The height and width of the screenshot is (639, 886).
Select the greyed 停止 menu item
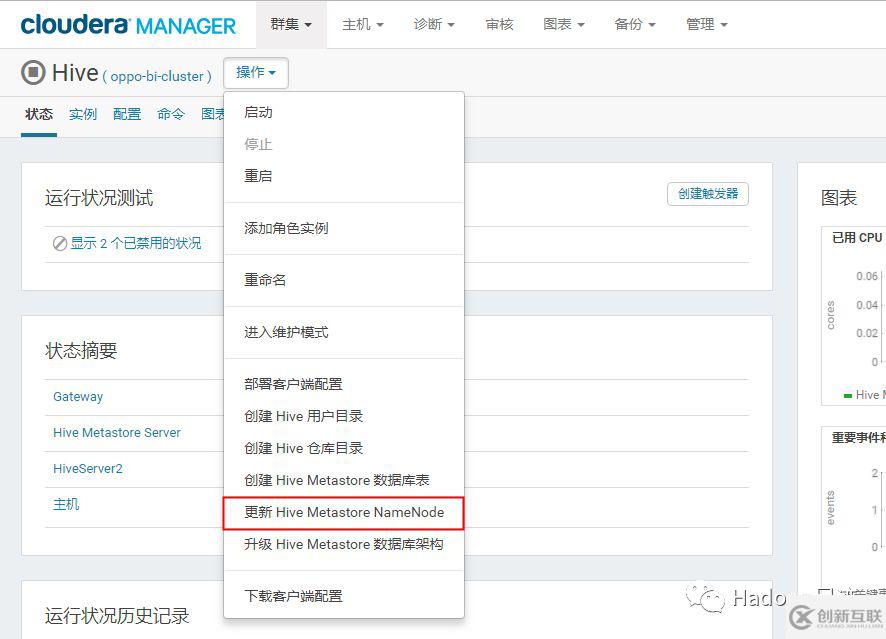tap(344, 145)
